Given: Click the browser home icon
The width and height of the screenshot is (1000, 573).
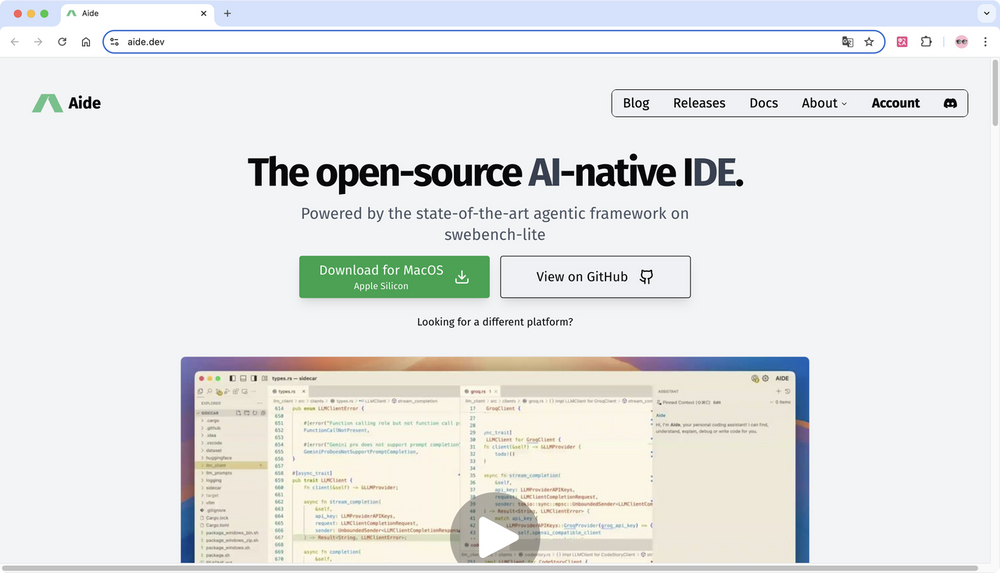Looking at the screenshot, I should click(x=86, y=42).
